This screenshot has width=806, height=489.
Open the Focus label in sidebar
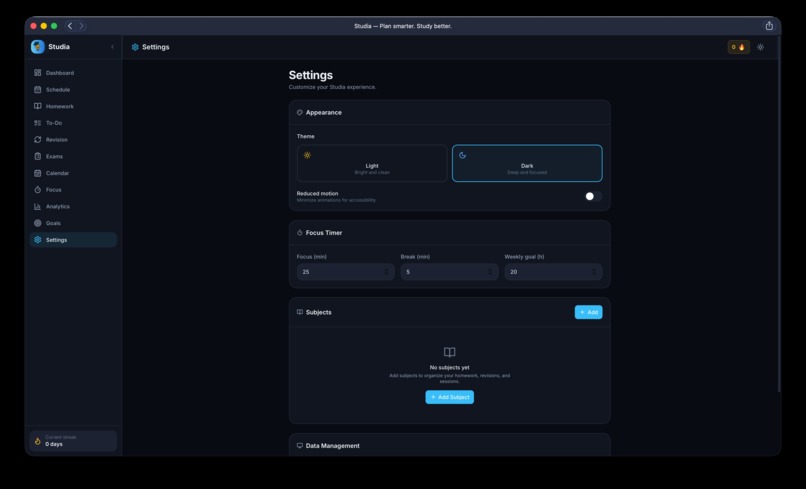coord(53,190)
